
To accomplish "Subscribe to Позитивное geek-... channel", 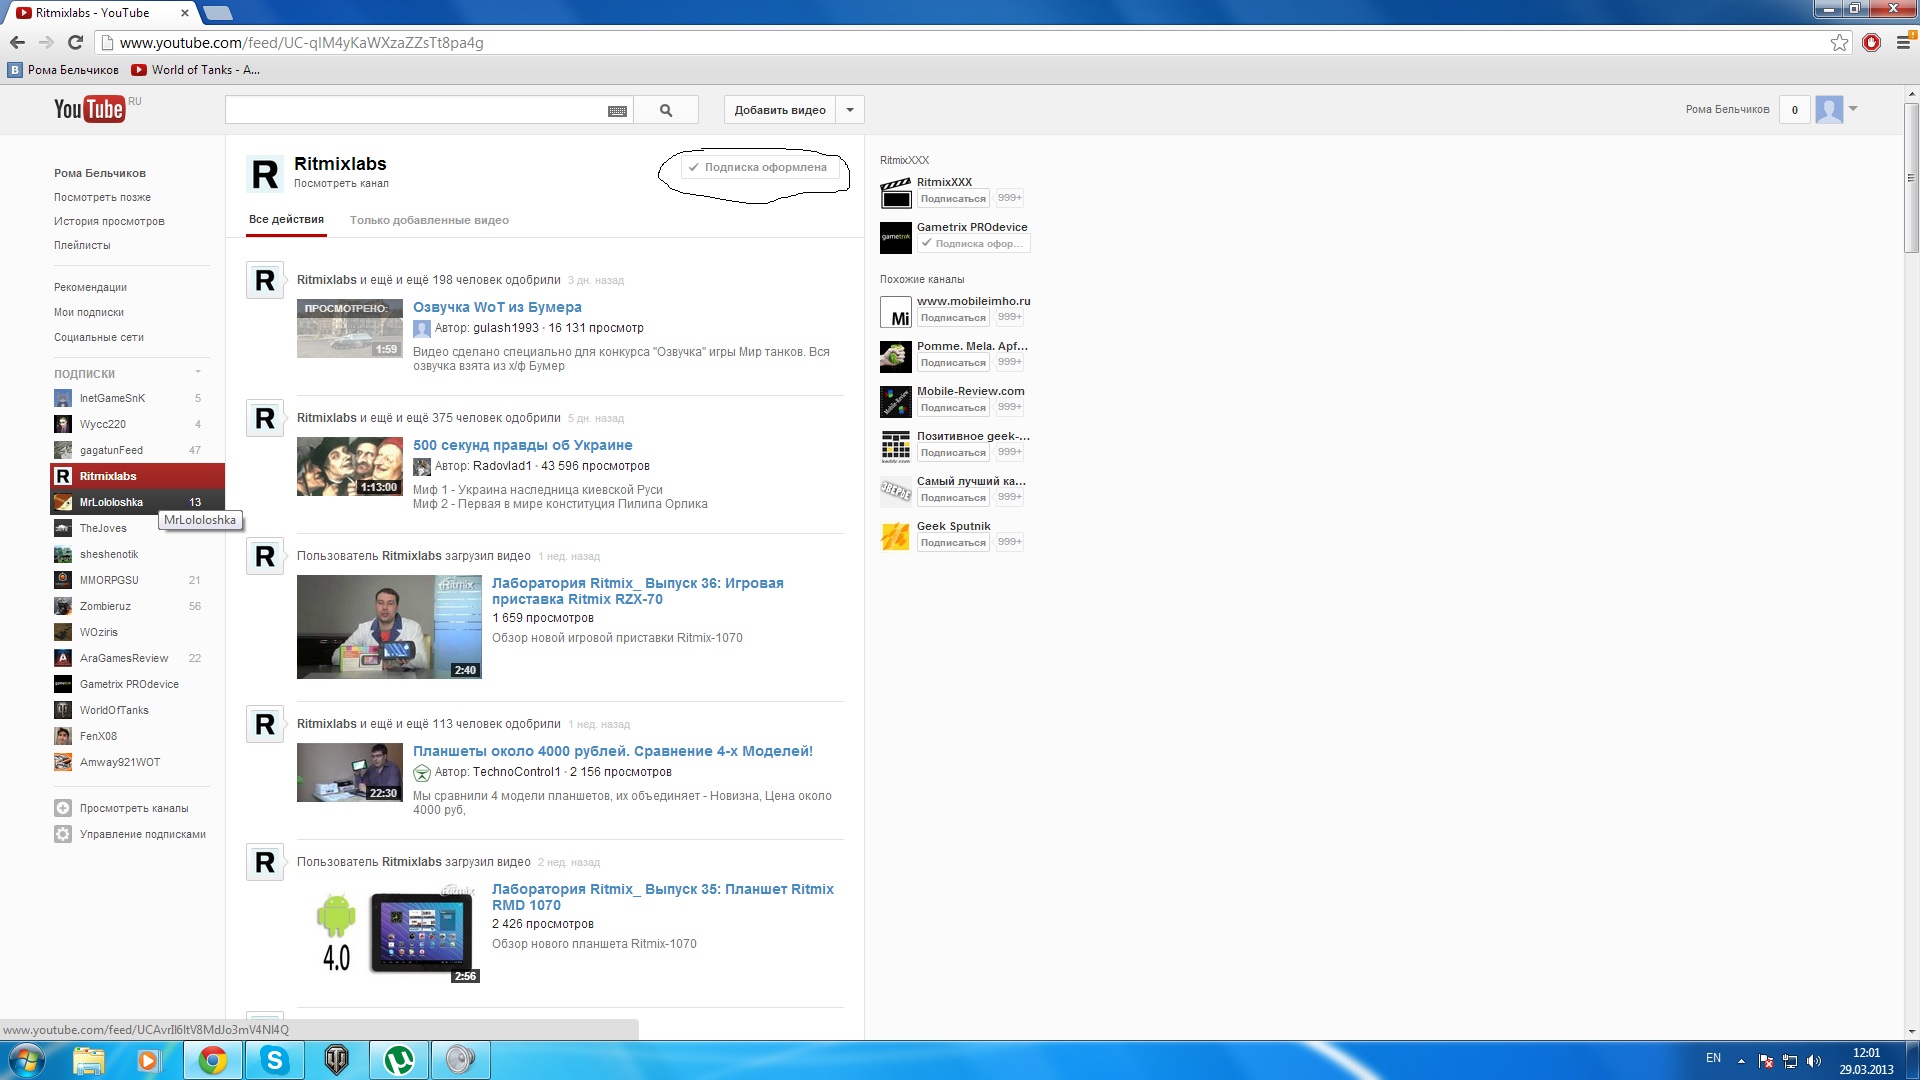I will click(953, 452).
